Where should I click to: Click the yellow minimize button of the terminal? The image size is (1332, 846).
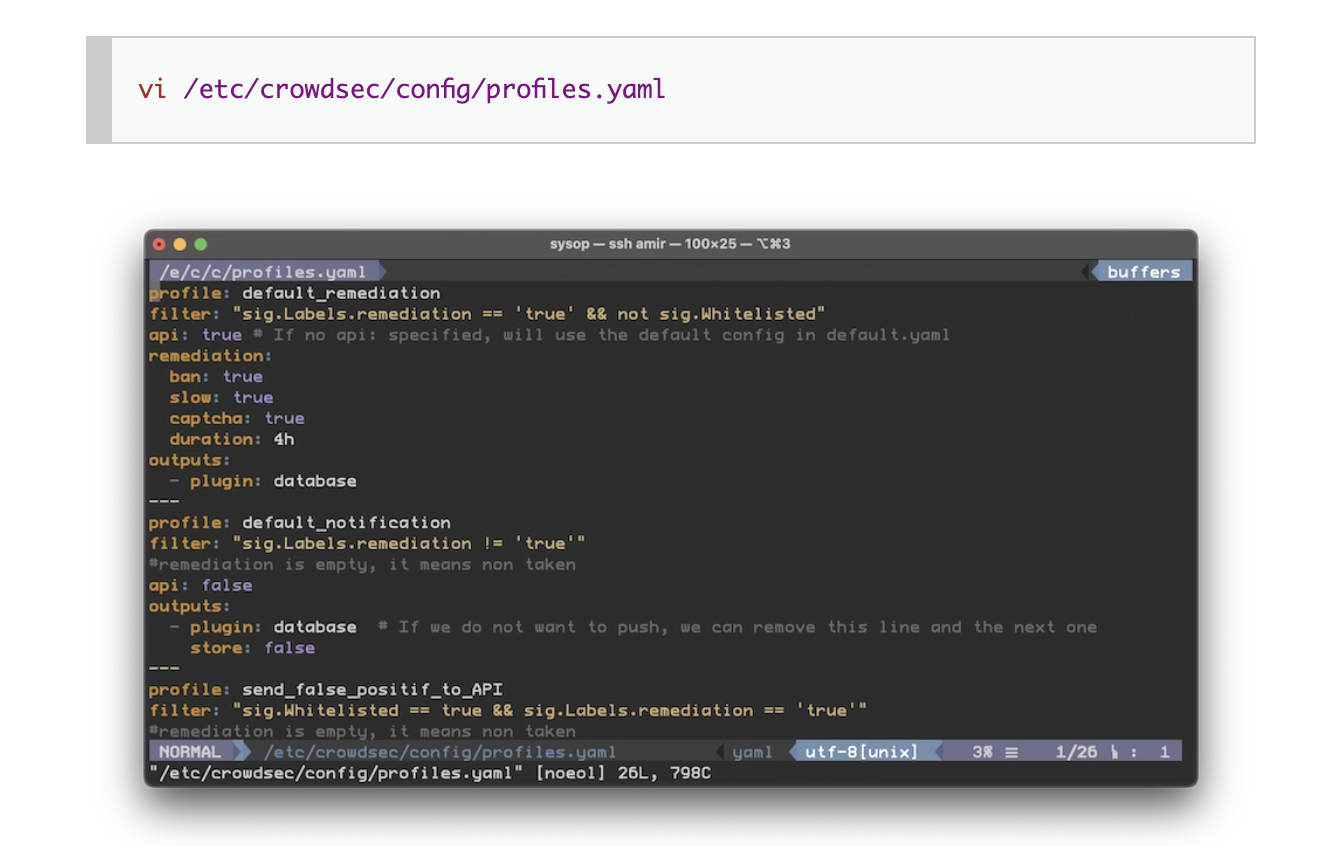pos(180,244)
